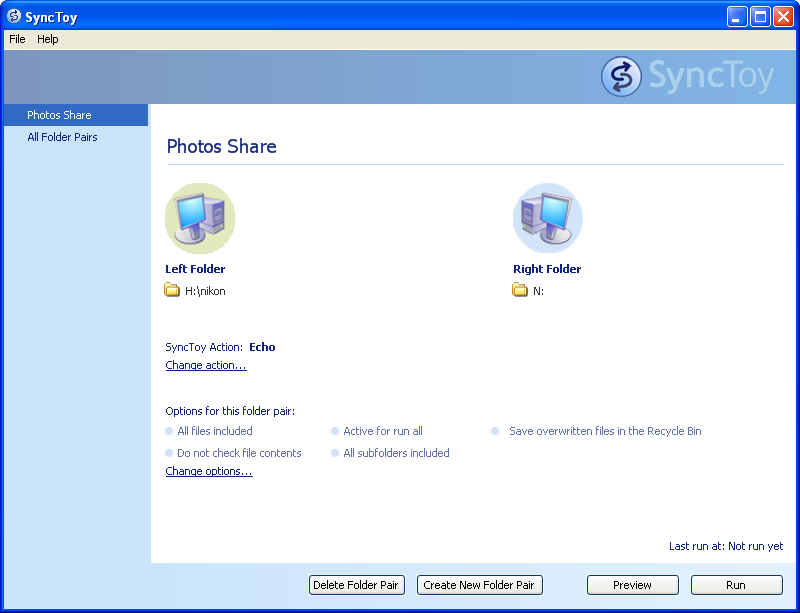Image resolution: width=800 pixels, height=613 pixels.
Task: Click the Preview button
Action: click(x=633, y=585)
